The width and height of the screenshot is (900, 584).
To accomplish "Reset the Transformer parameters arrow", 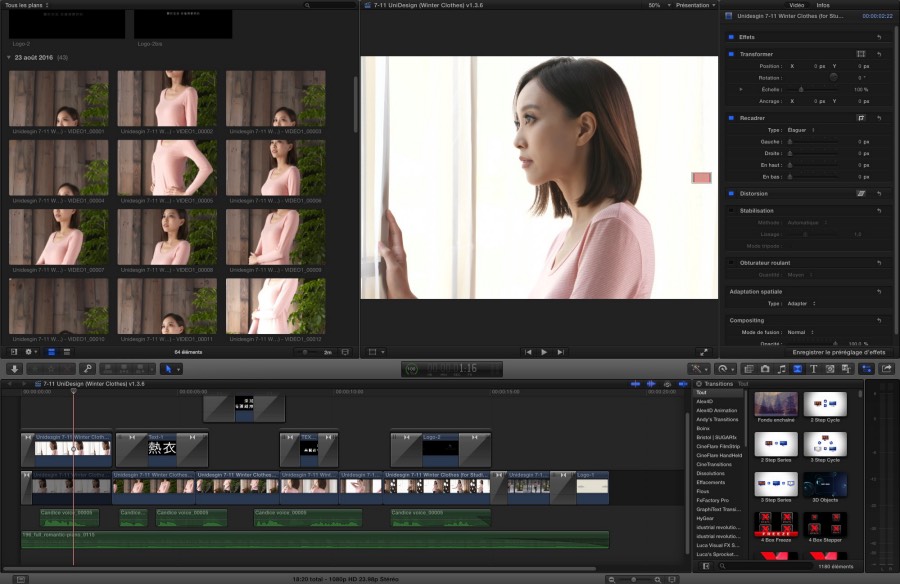I will point(879,54).
